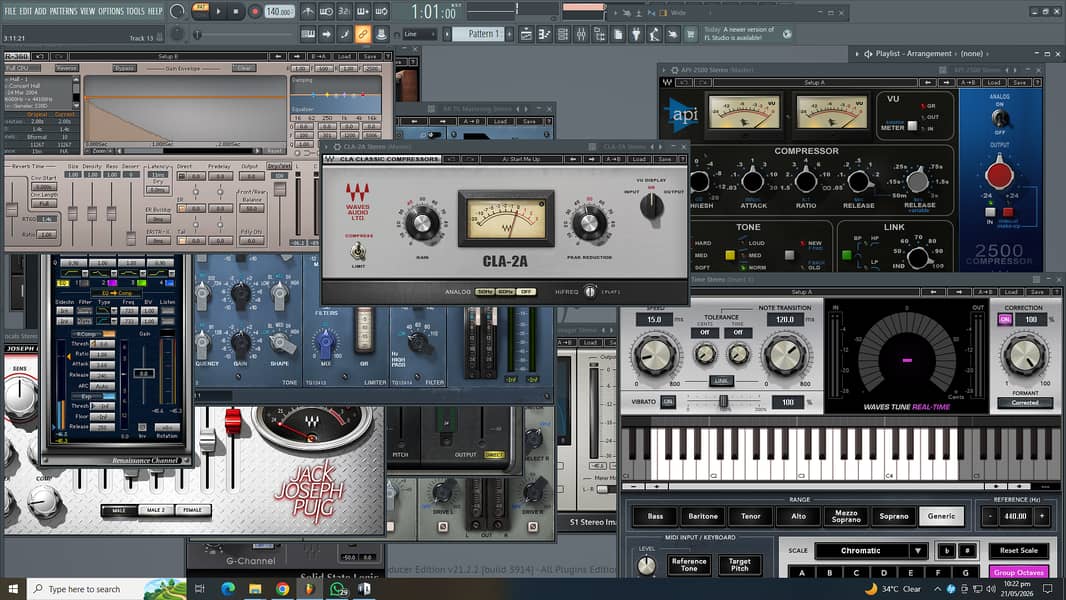Click Save in the IR reverb header
The image size is (1066, 600).
point(369,56)
